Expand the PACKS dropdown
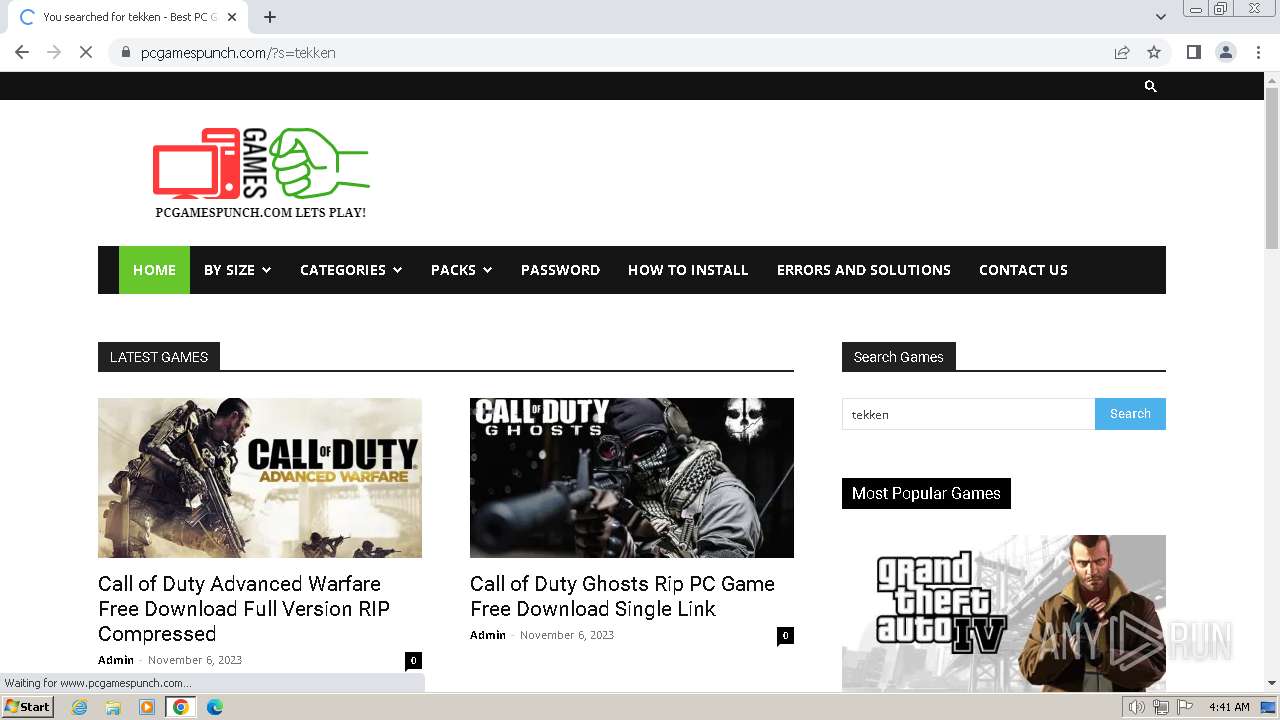 tap(462, 270)
